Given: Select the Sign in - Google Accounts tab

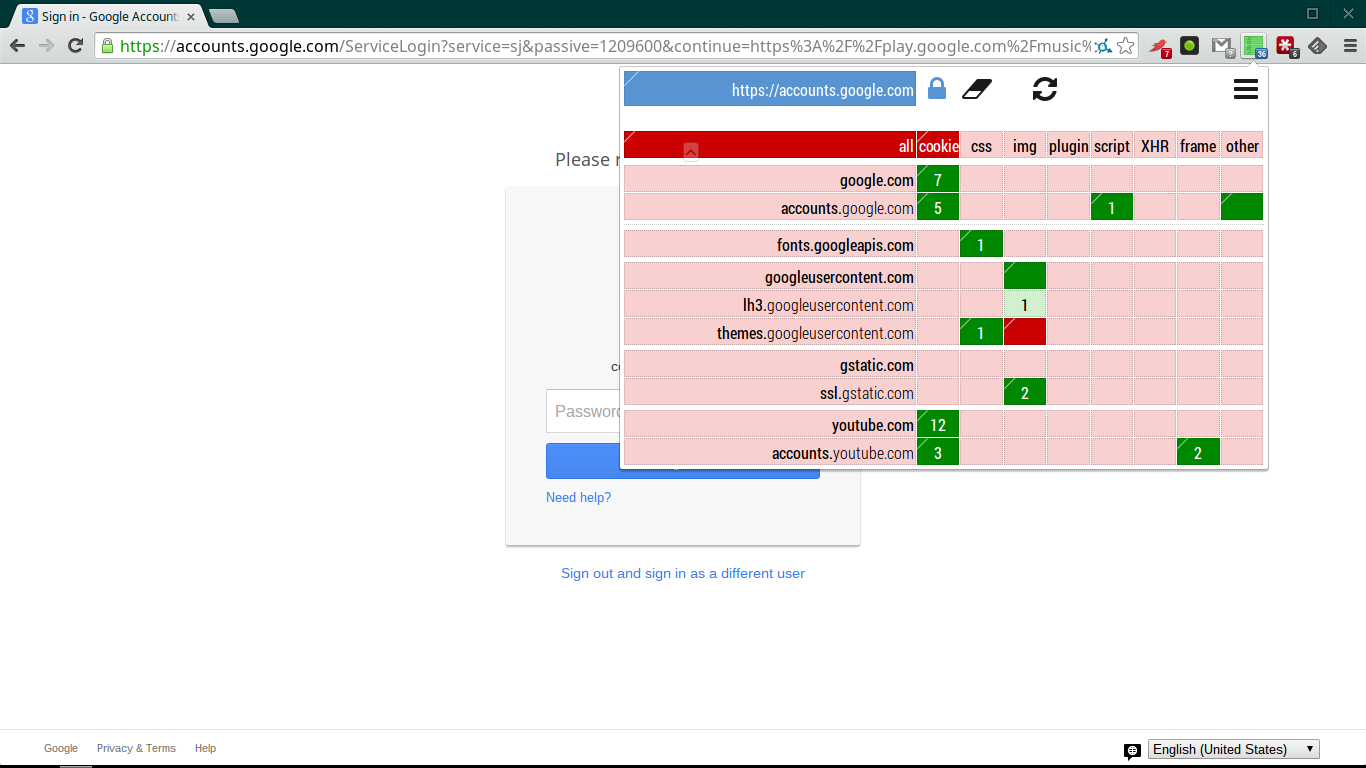Looking at the screenshot, I should (x=109, y=16).
